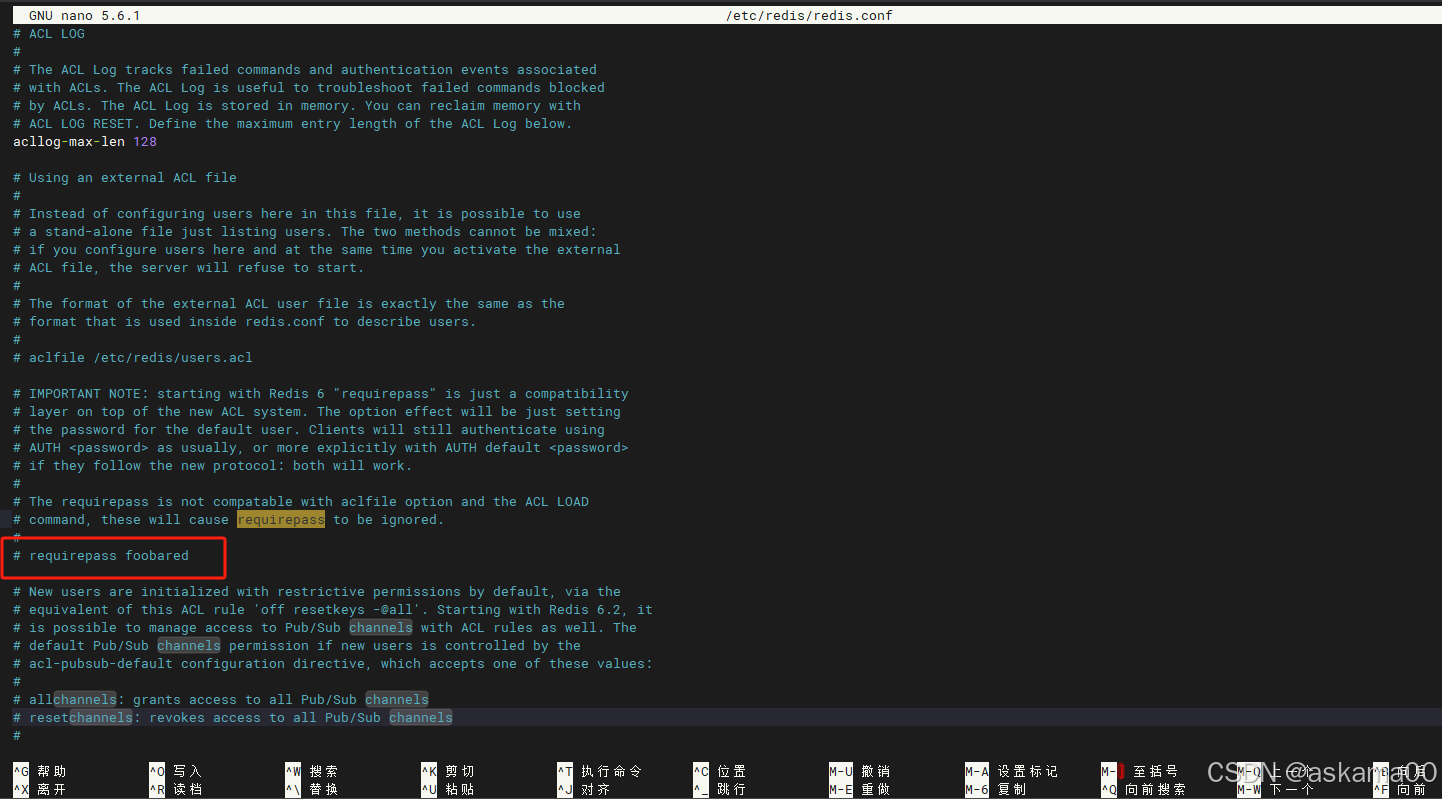
Task: Click the /etc/redis/redis.conf title bar path
Action: pos(808,15)
